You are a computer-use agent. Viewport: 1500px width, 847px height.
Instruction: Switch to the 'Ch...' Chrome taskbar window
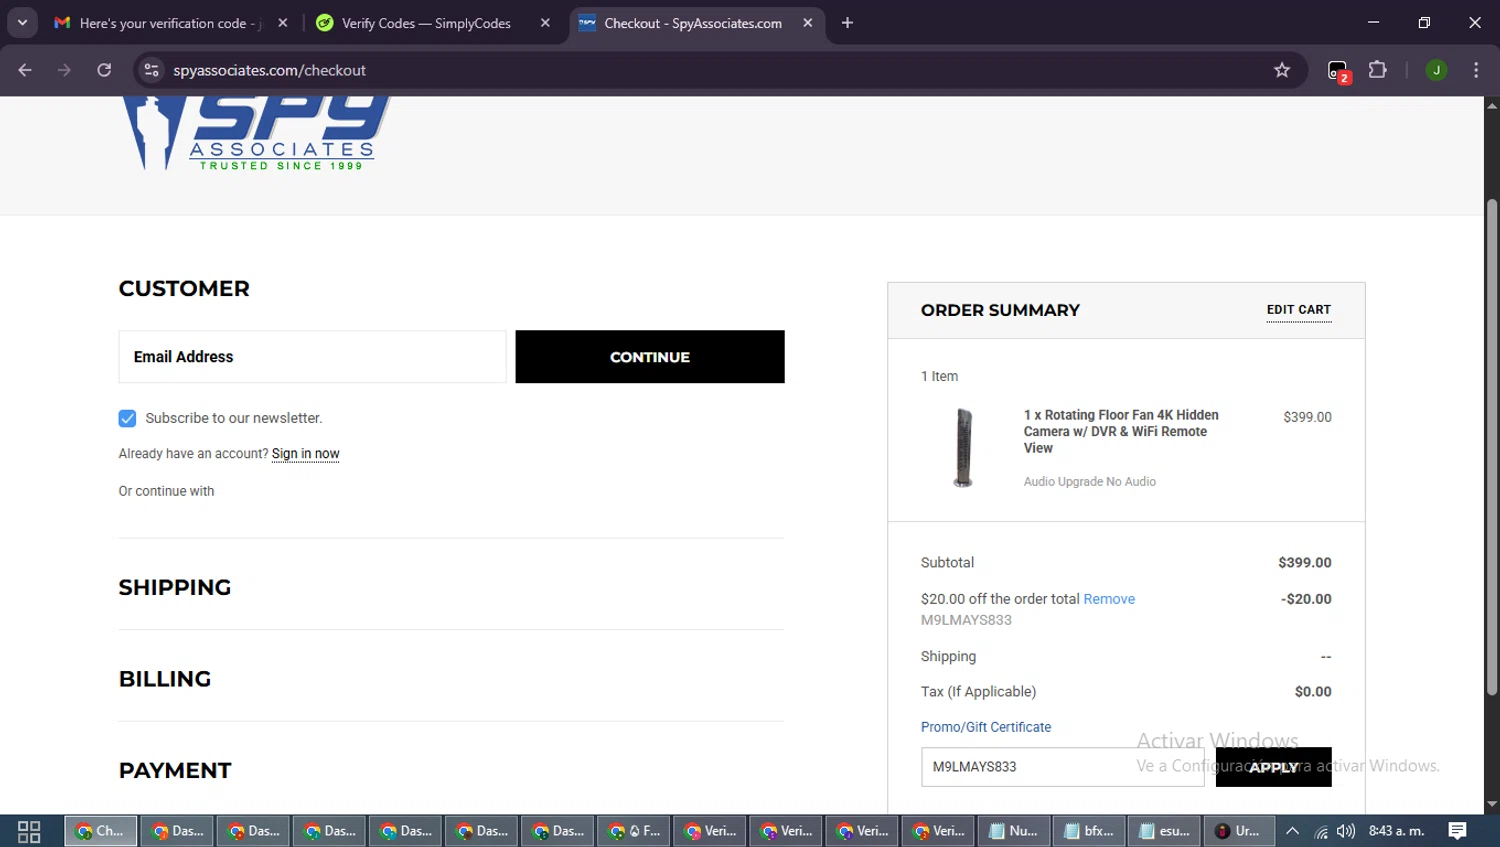[101, 831]
